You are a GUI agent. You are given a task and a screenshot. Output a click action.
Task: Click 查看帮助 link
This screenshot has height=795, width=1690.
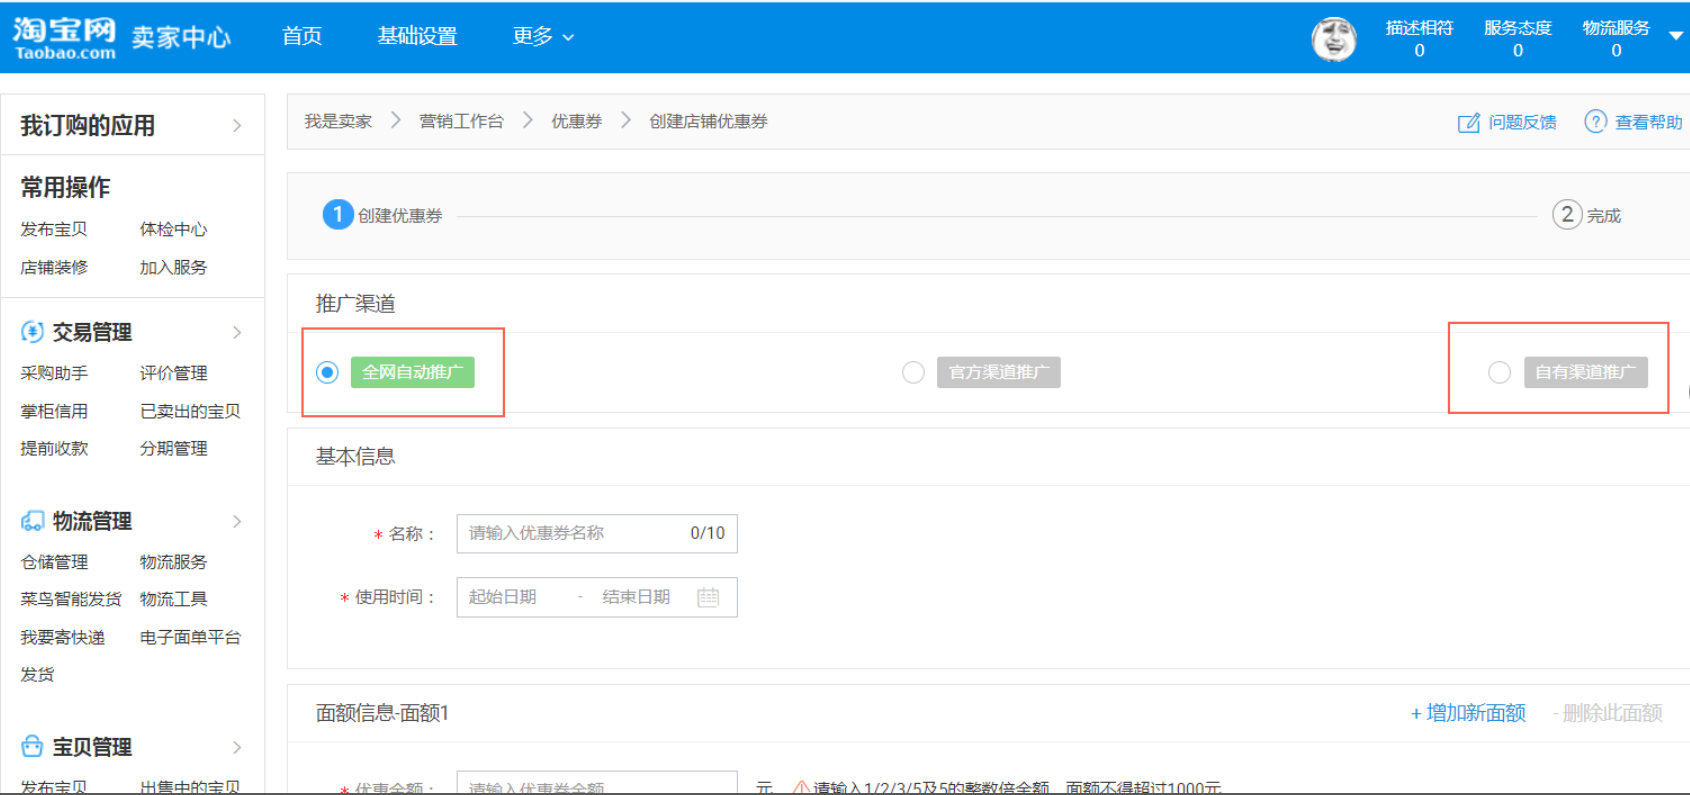tap(1649, 122)
